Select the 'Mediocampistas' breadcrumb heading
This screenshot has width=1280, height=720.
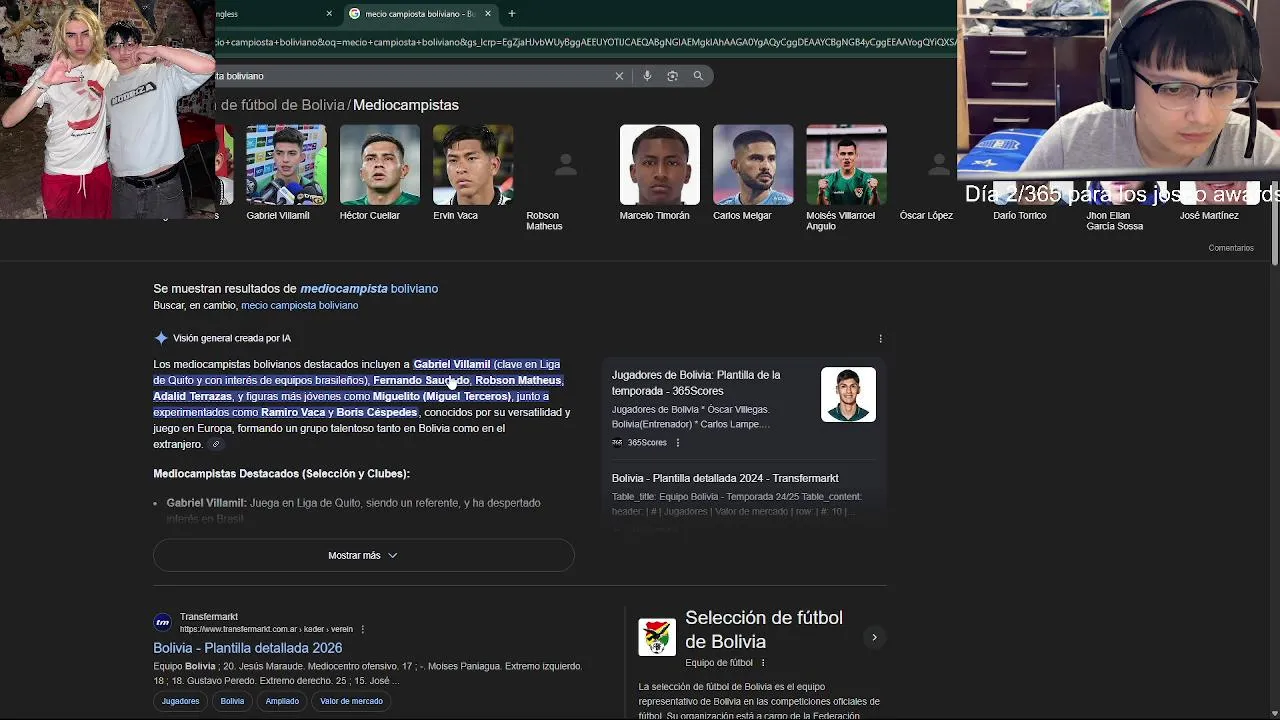(406, 105)
